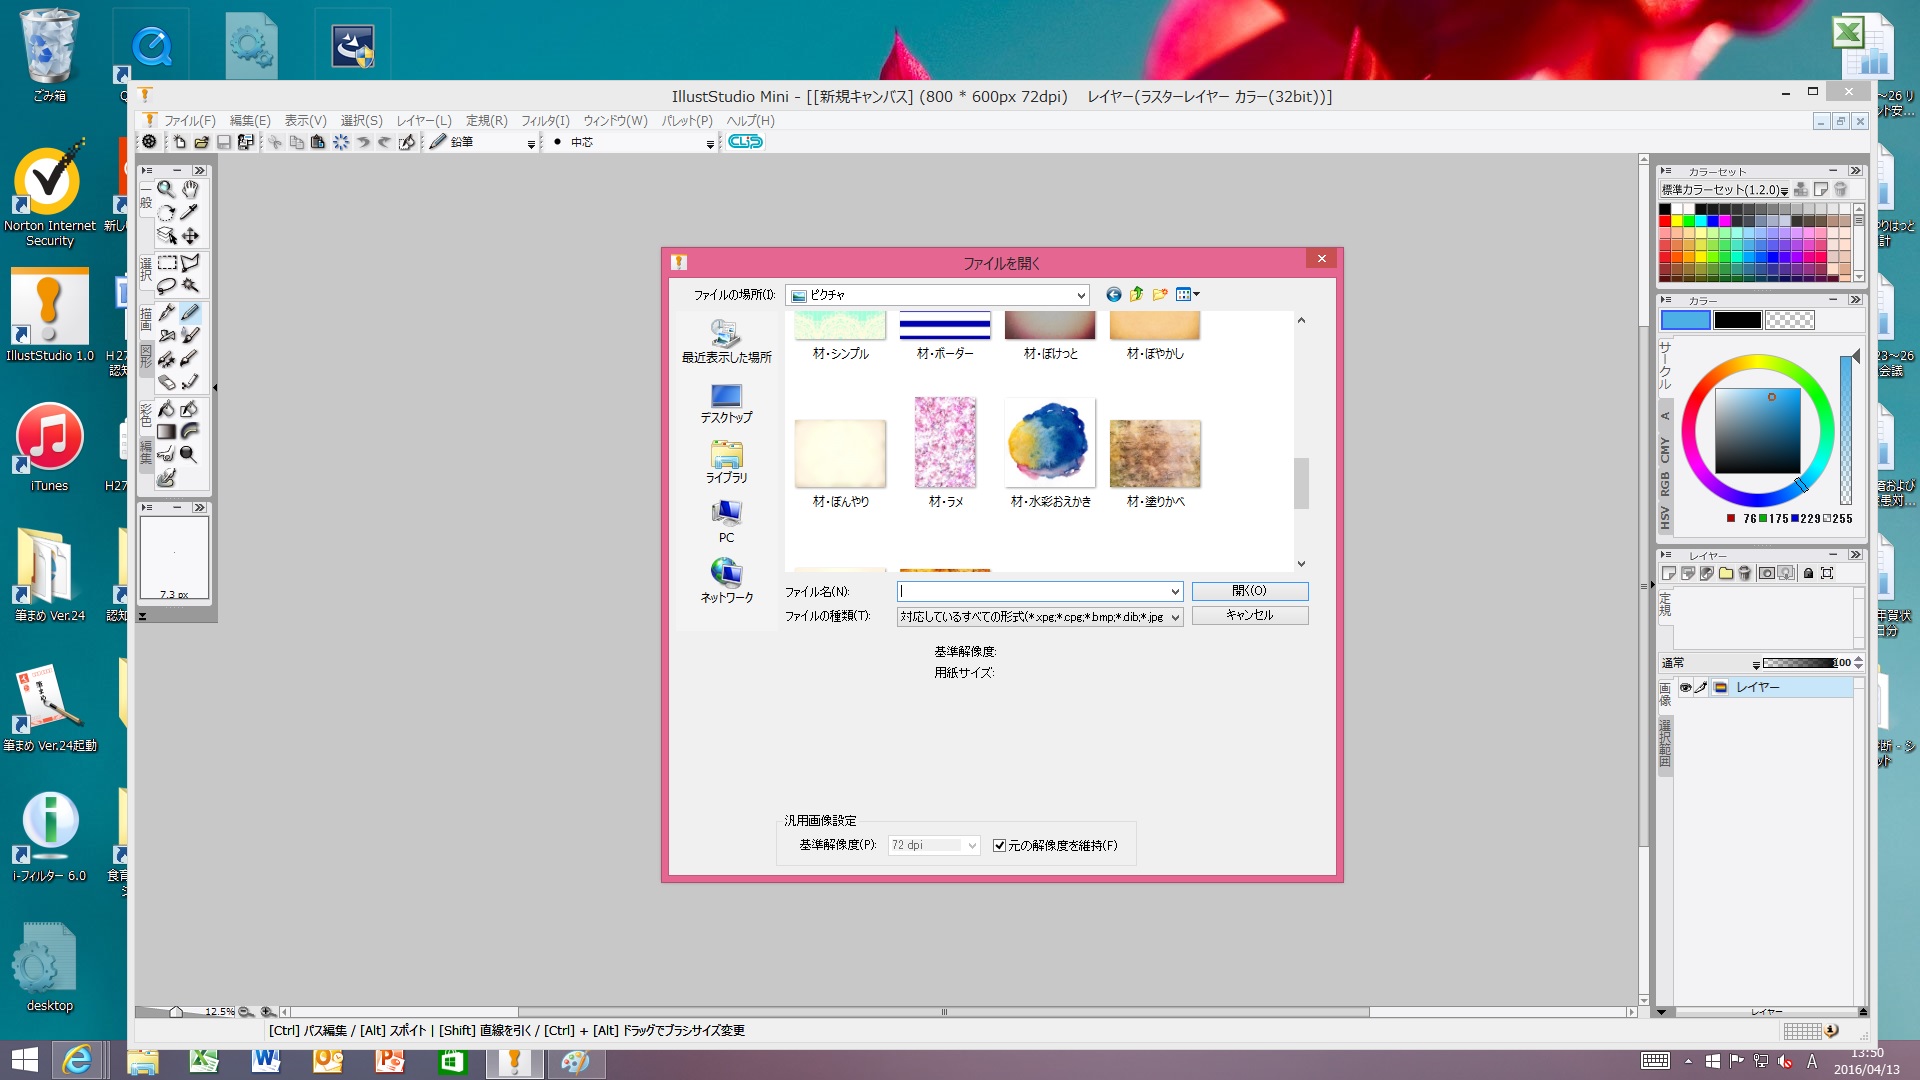The image size is (1920, 1080).
Task: Select the hand pan tool
Action: click(190, 189)
